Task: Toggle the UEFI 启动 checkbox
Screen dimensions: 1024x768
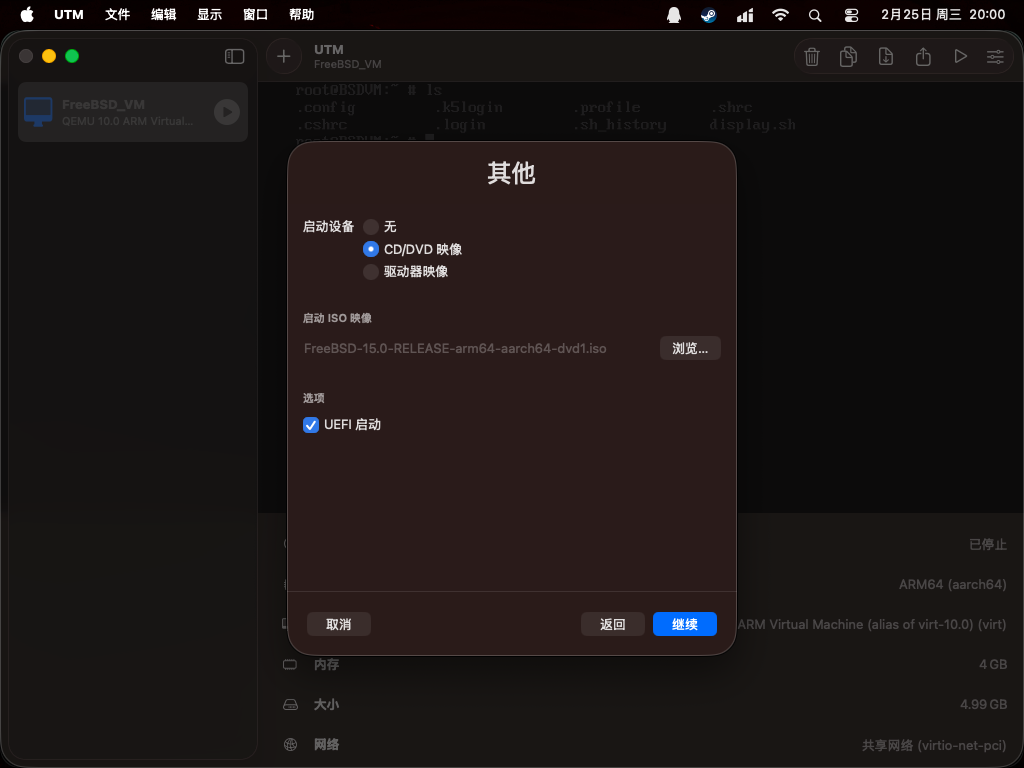Action: pos(311,425)
